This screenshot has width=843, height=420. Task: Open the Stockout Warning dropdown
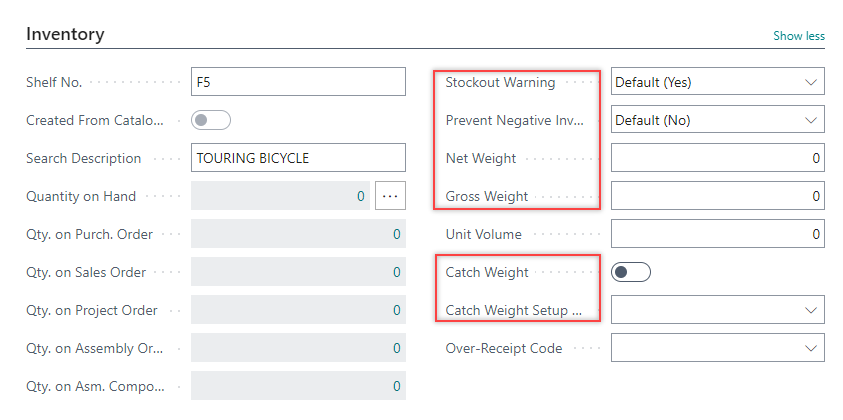[x=717, y=82]
